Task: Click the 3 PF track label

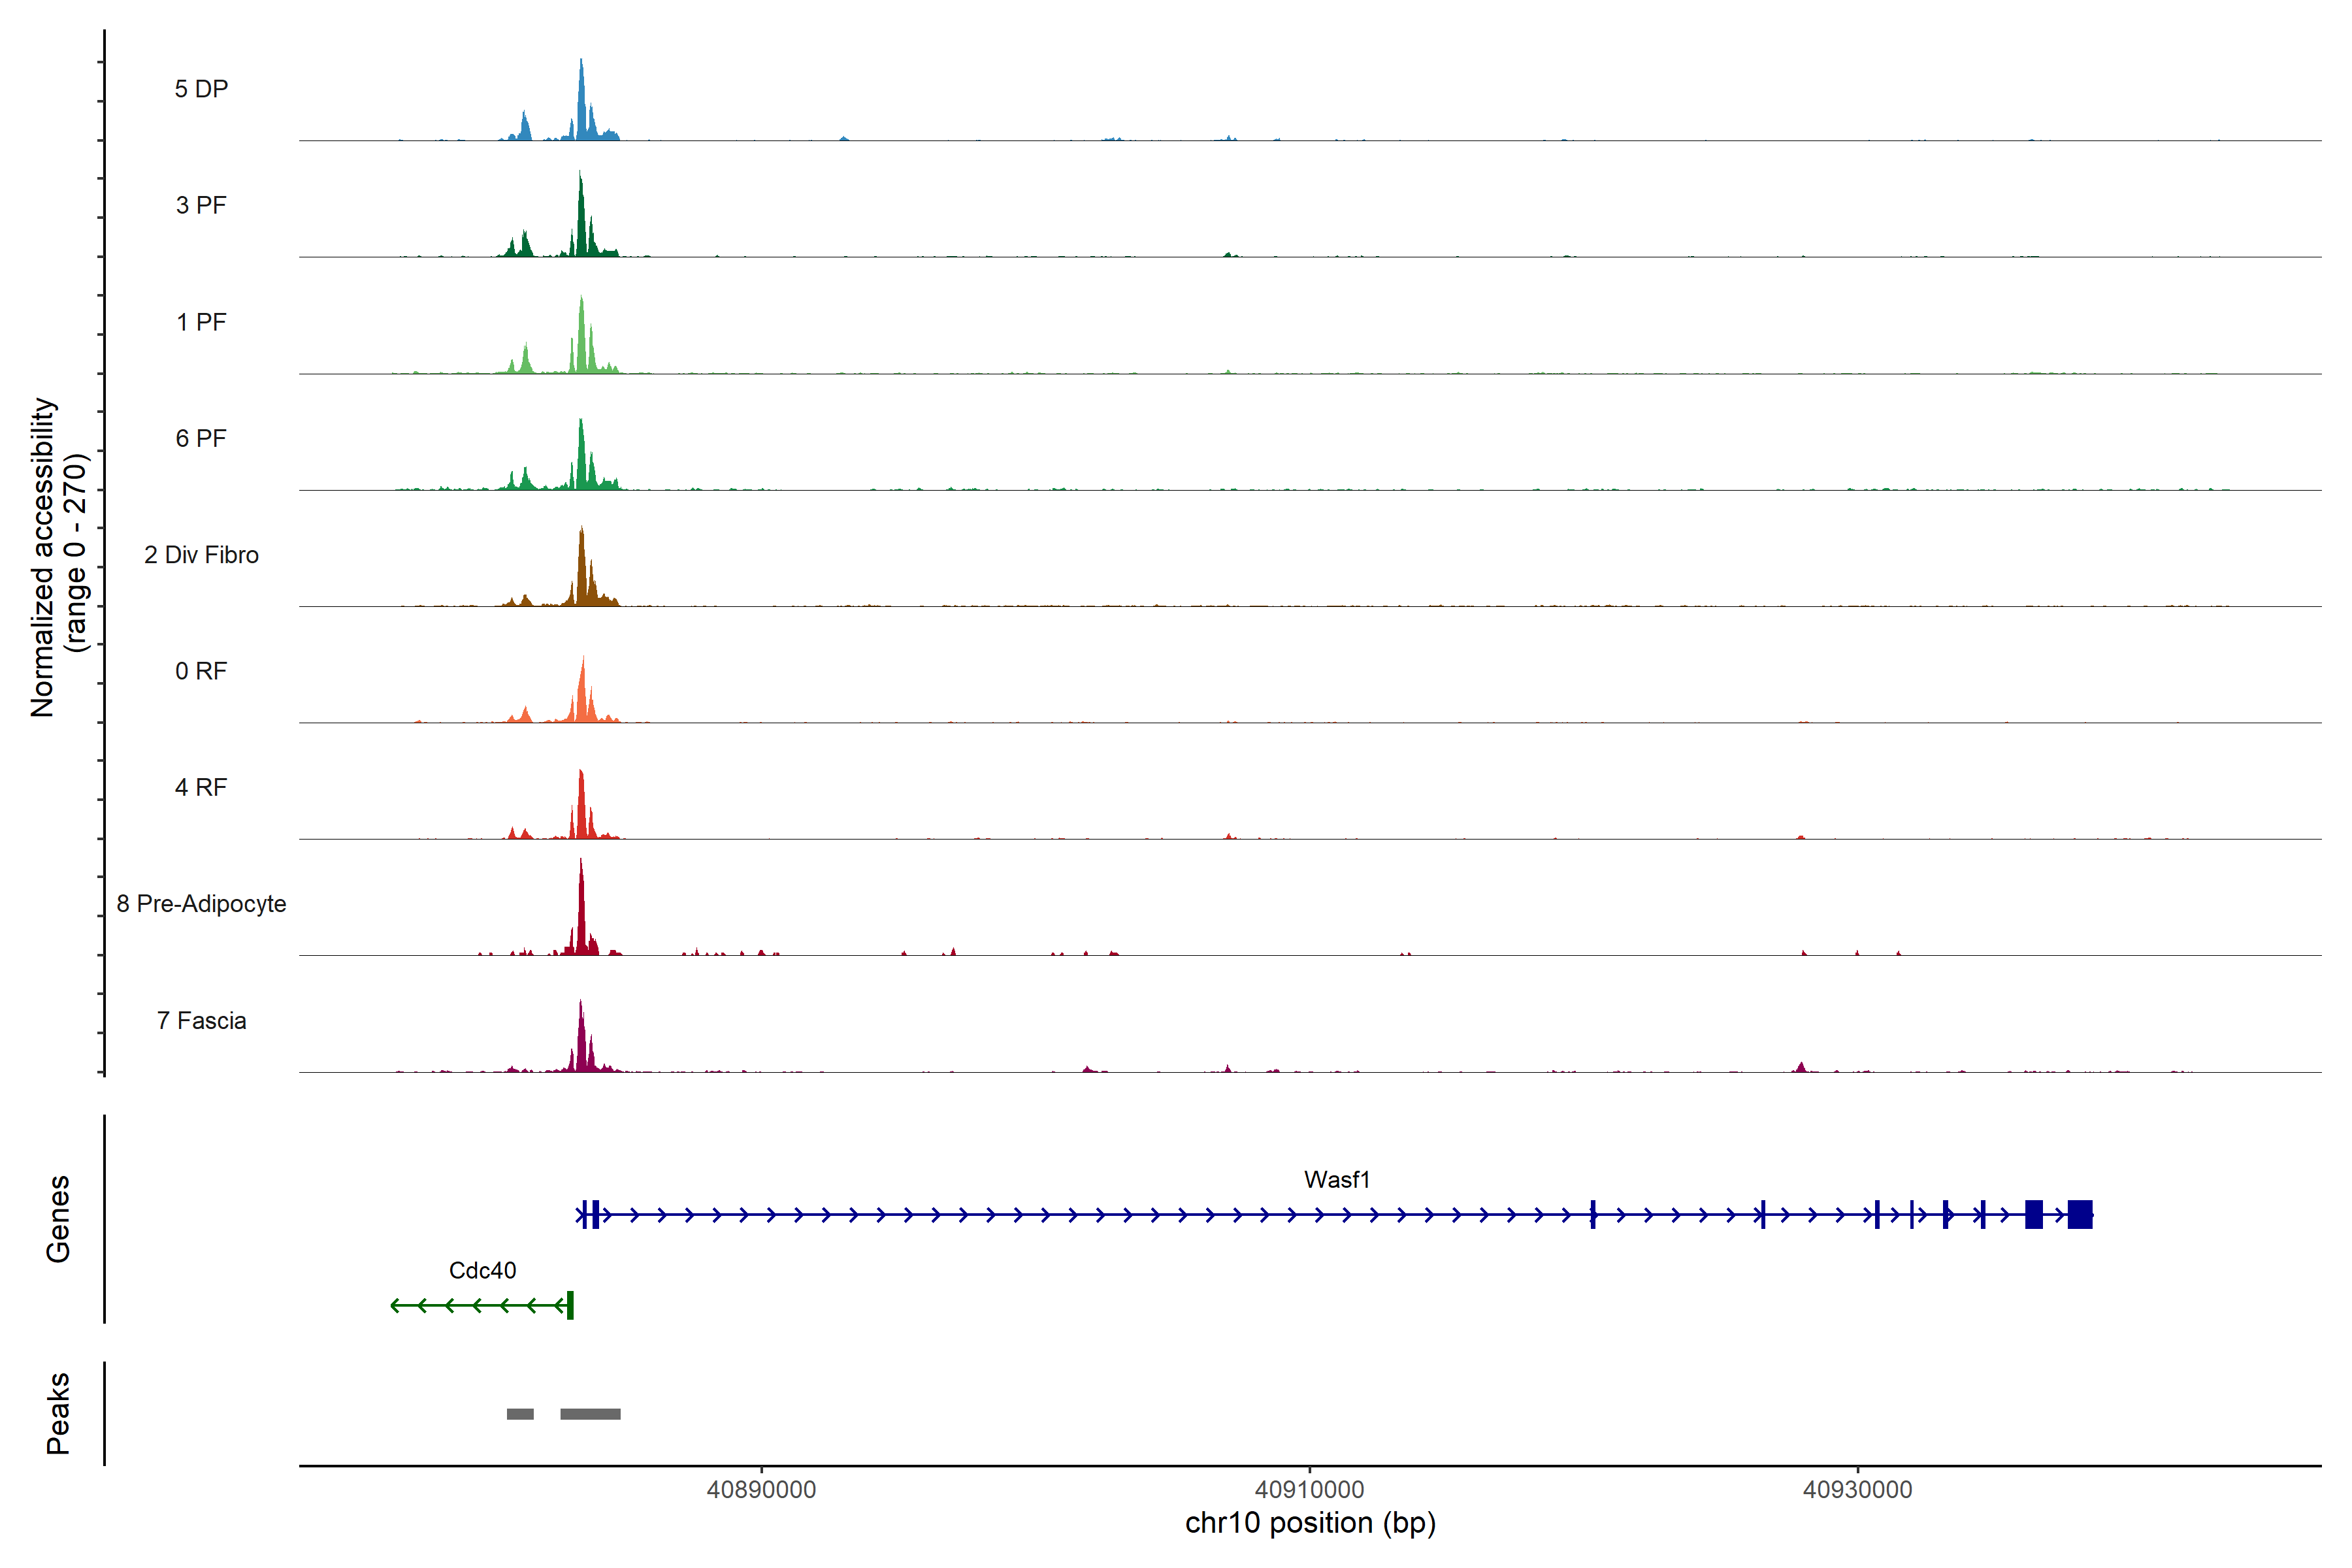Action: (201, 205)
